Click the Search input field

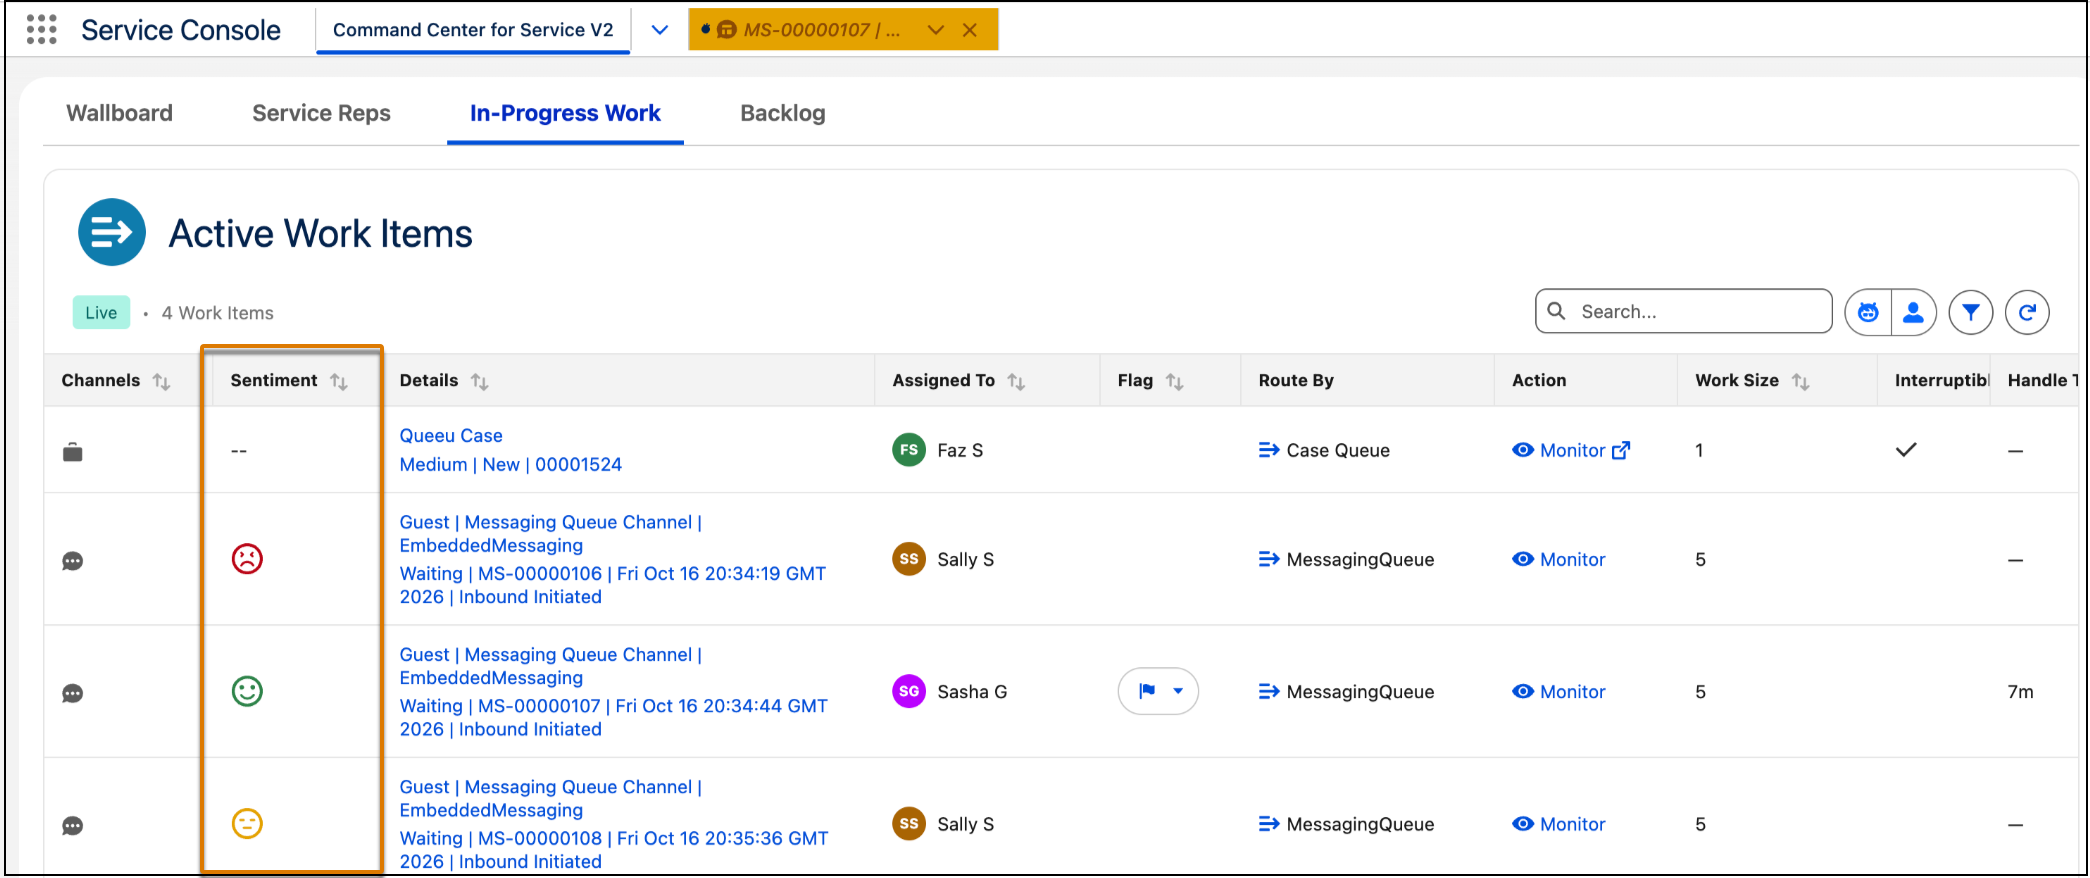tap(1684, 311)
